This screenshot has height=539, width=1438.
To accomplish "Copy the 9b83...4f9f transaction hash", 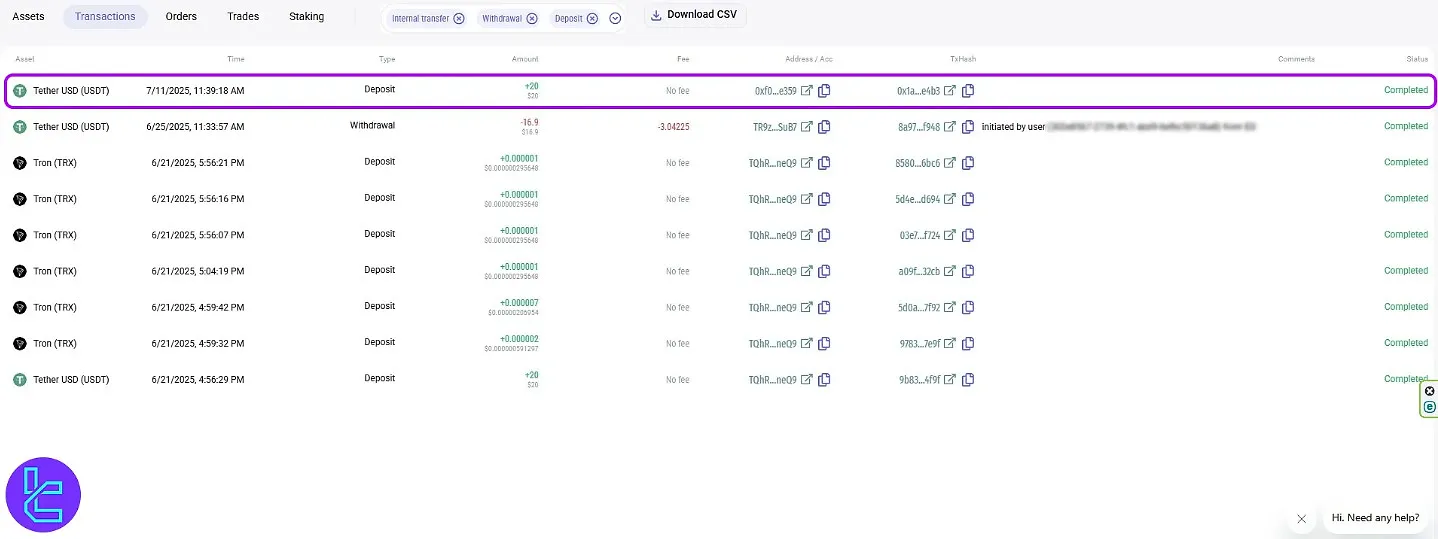I will [968, 380].
